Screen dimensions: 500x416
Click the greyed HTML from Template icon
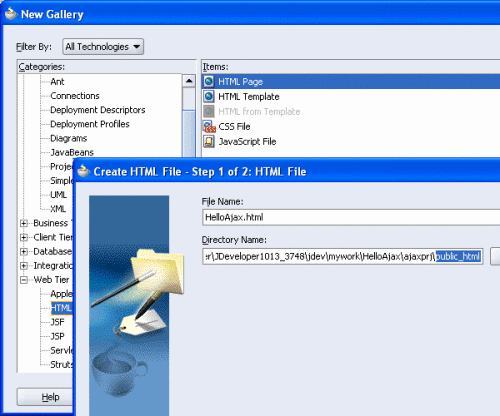[209, 111]
